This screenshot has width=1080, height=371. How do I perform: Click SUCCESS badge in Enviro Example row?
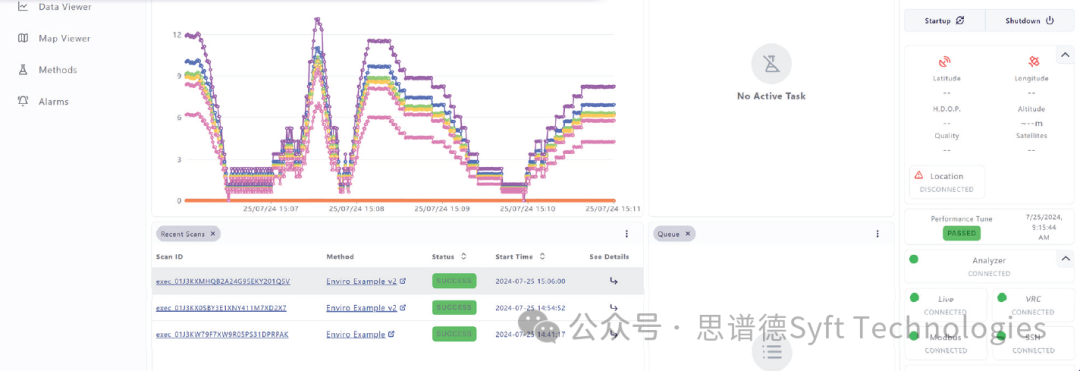[454, 334]
